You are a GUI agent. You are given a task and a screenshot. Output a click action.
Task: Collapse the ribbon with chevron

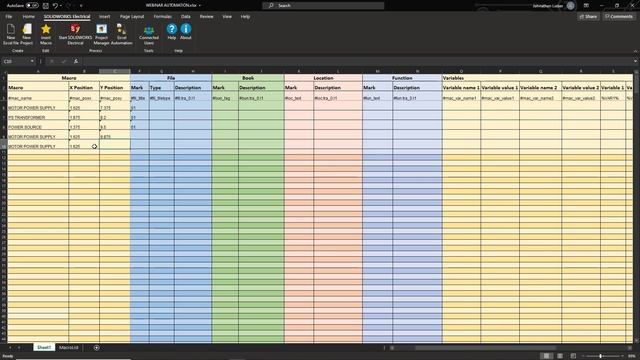point(635,51)
